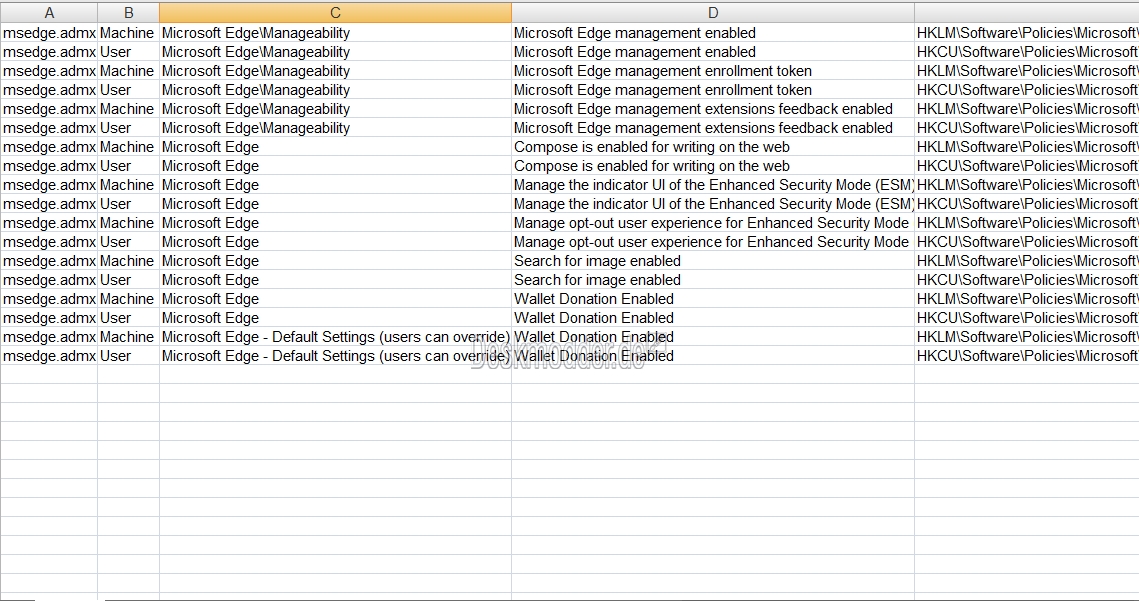Select 'Machine' cell in extensions feedback row
The height and width of the screenshot is (601, 1139).
coord(129,108)
